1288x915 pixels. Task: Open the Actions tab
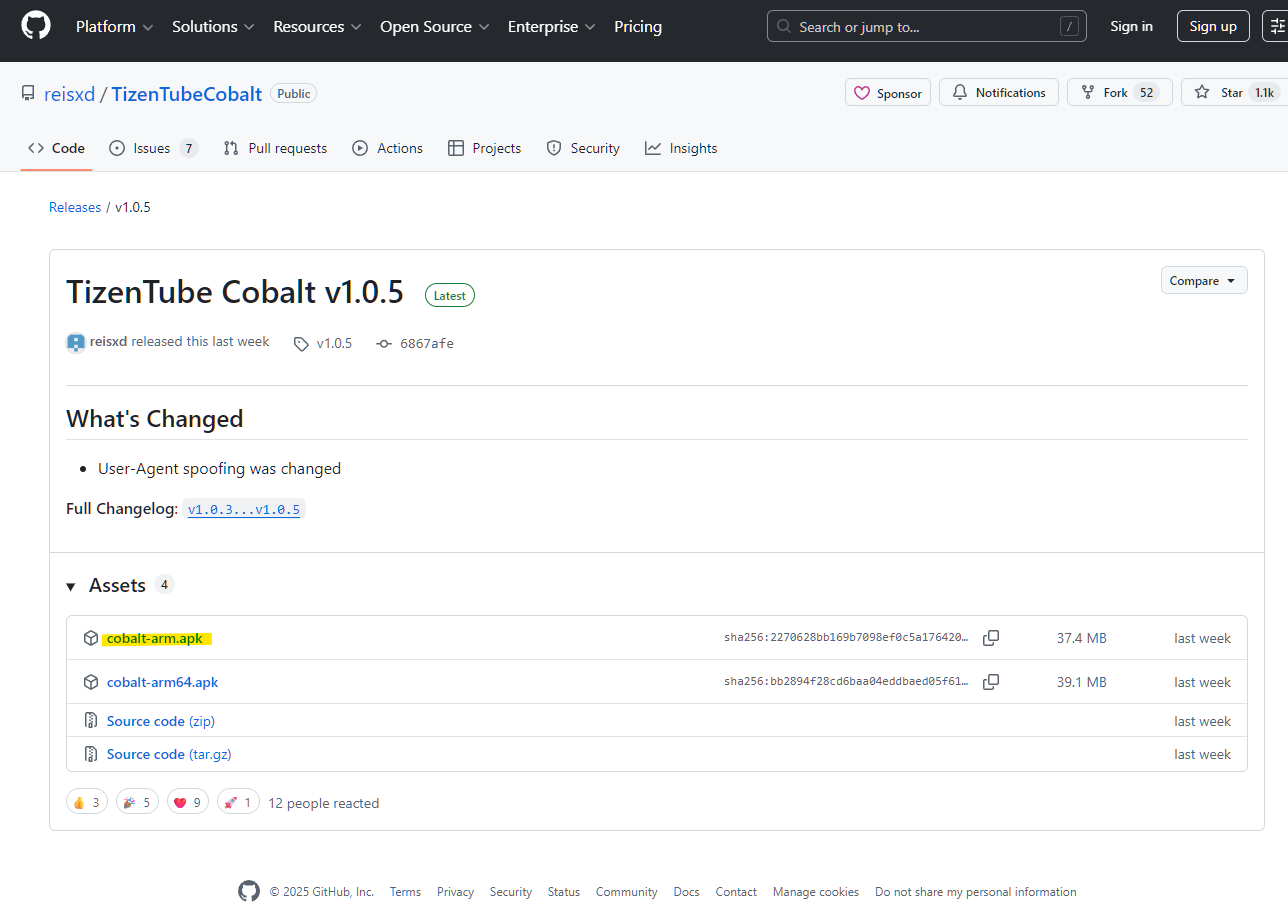click(388, 148)
